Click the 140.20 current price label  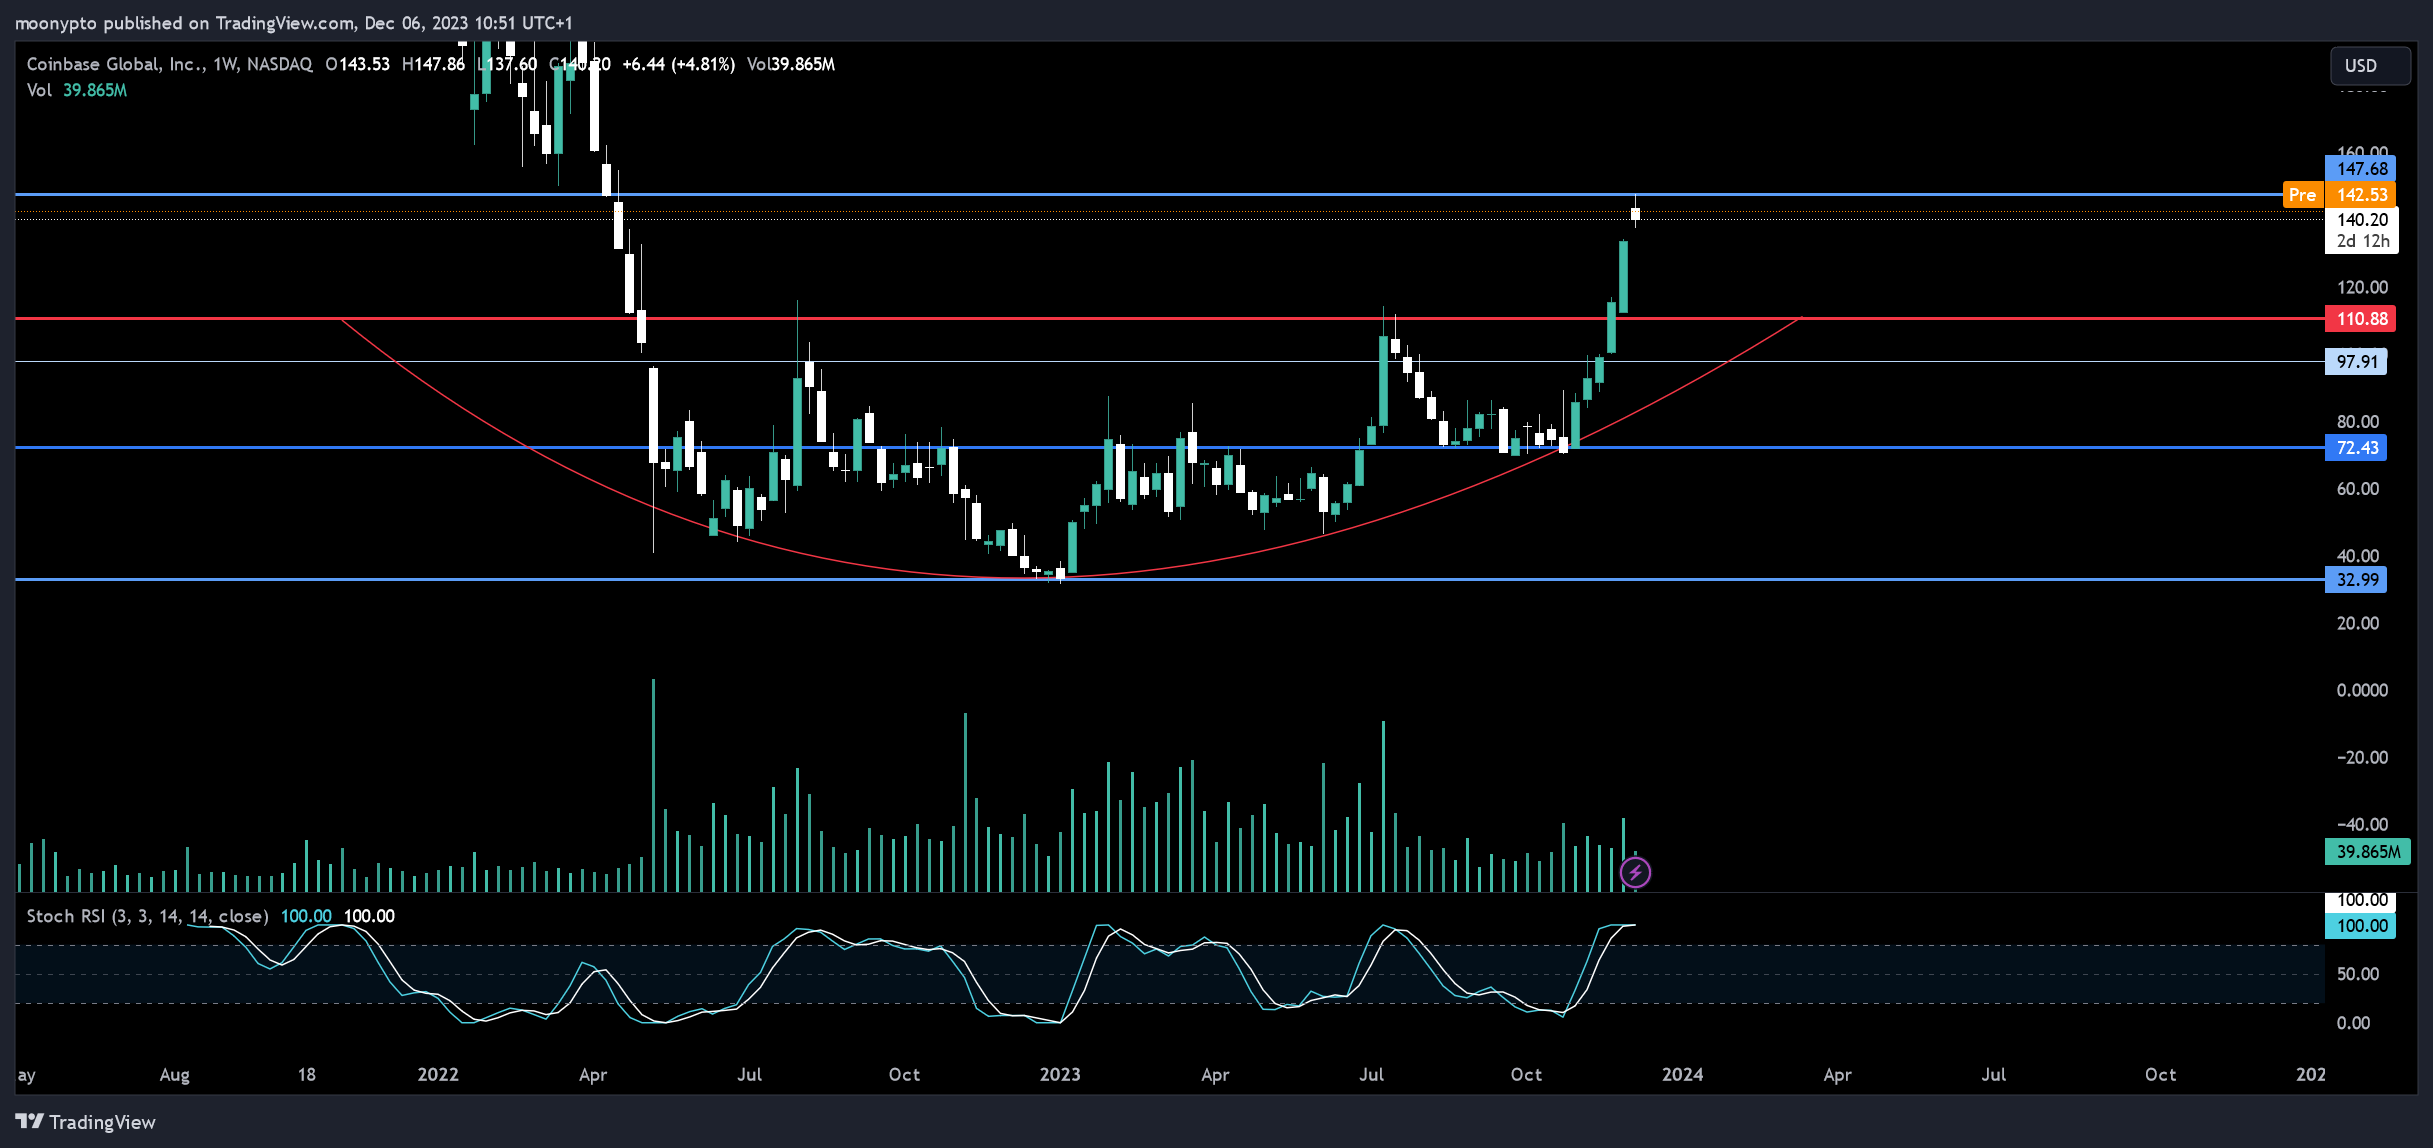[2362, 219]
